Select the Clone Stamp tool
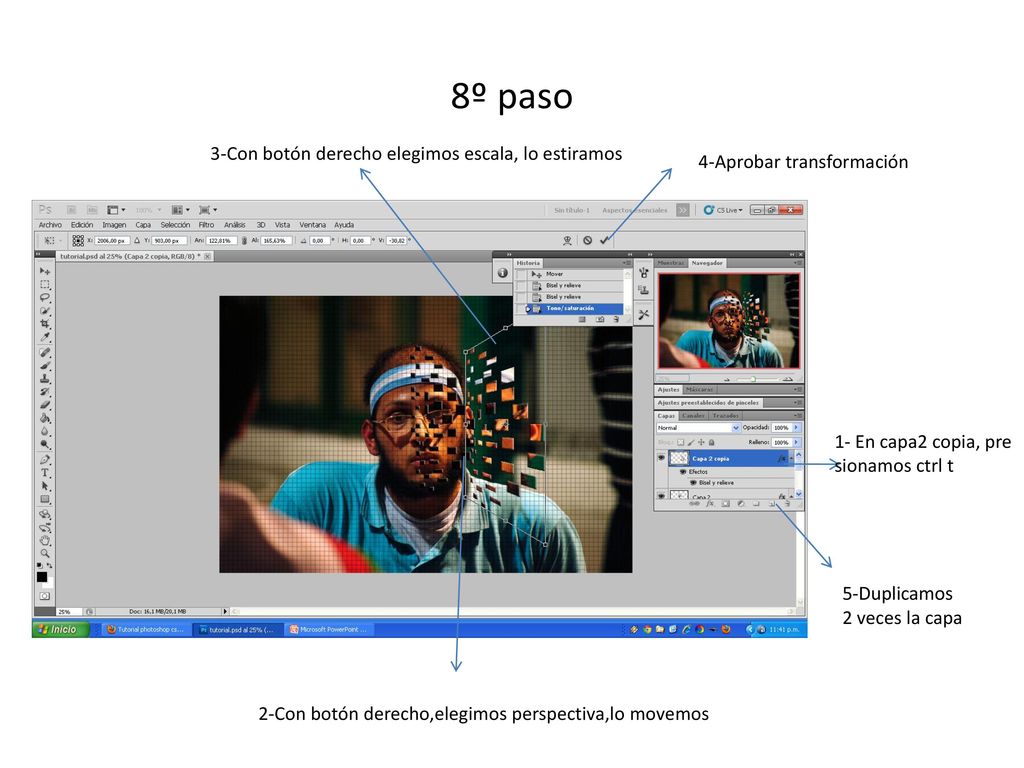The width and height of the screenshot is (1024, 768). click(44, 379)
